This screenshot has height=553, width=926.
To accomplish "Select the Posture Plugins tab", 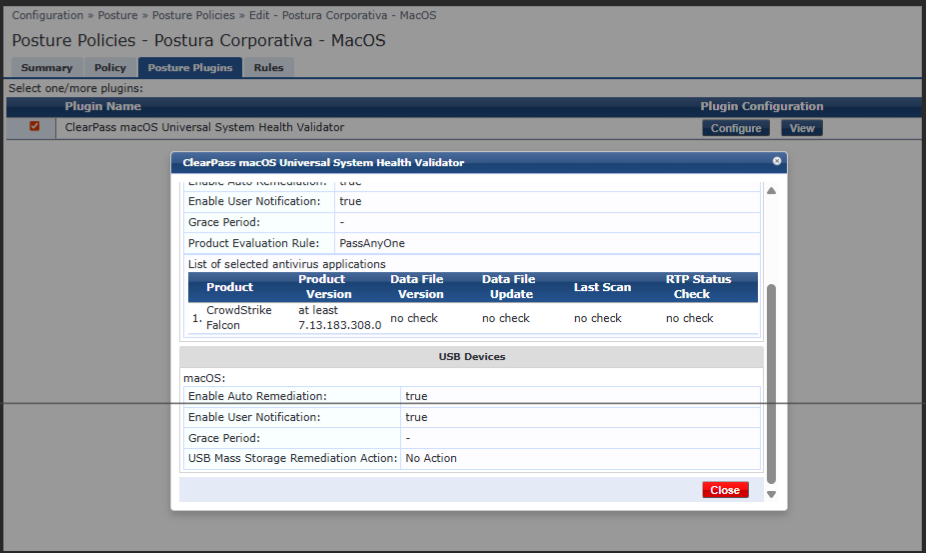I will click(x=190, y=67).
